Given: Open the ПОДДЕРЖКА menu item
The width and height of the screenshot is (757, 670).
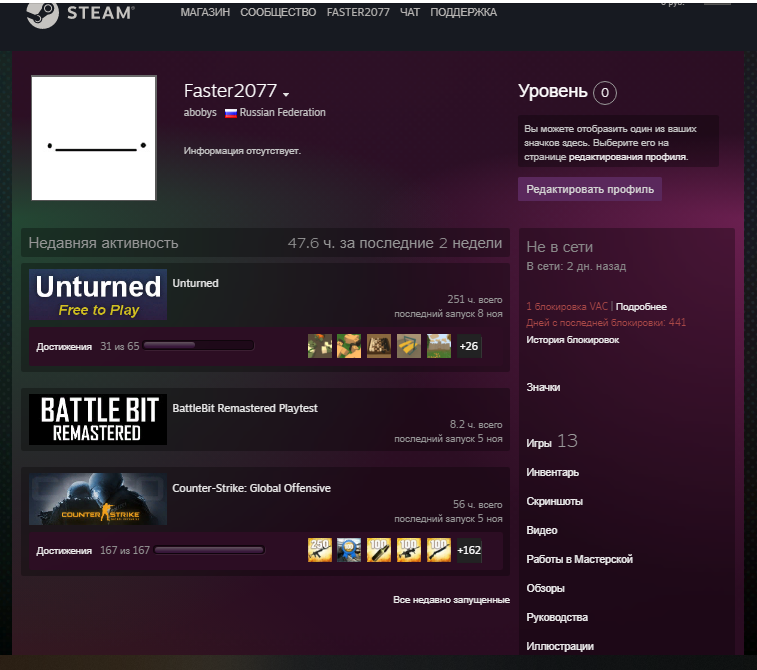Looking at the screenshot, I should [463, 13].
